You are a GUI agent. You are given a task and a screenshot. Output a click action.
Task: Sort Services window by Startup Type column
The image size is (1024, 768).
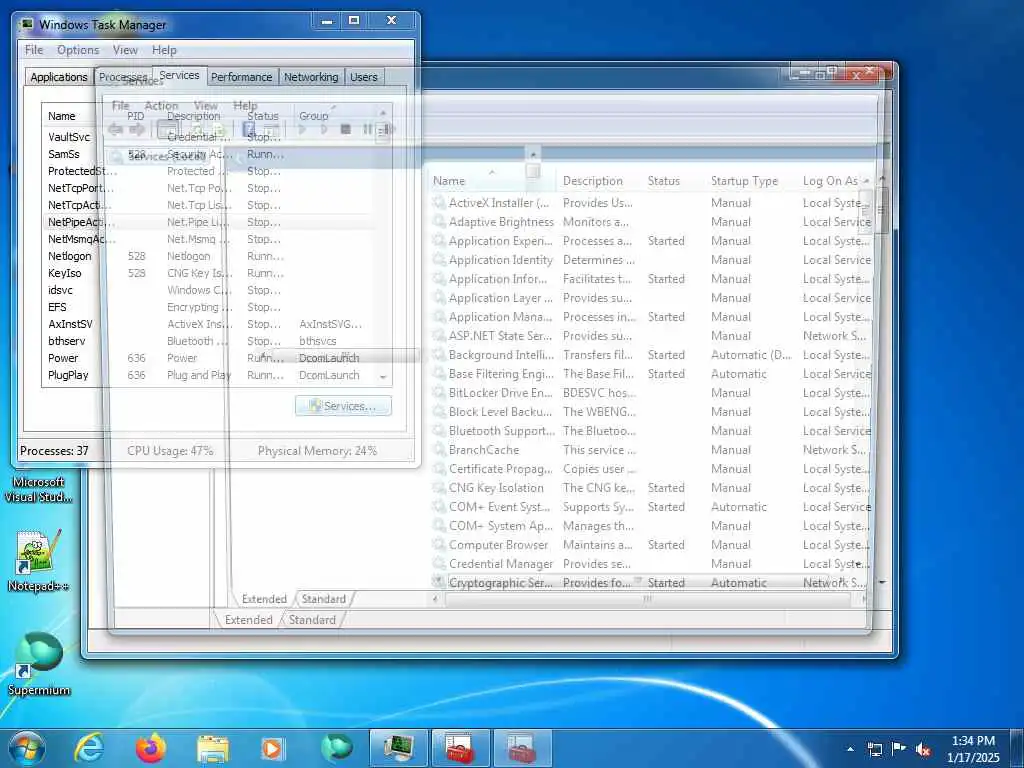[744, 181]
